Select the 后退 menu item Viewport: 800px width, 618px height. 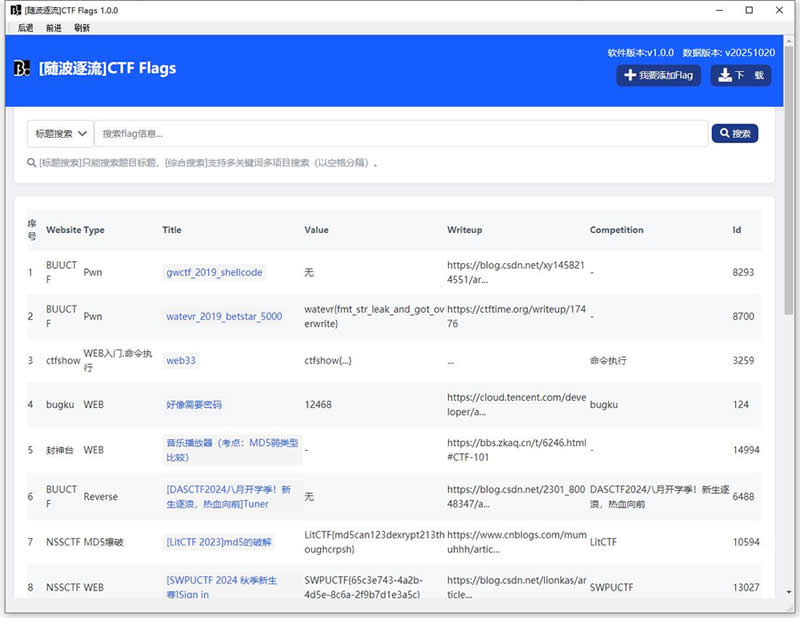[x=25, y=28]
